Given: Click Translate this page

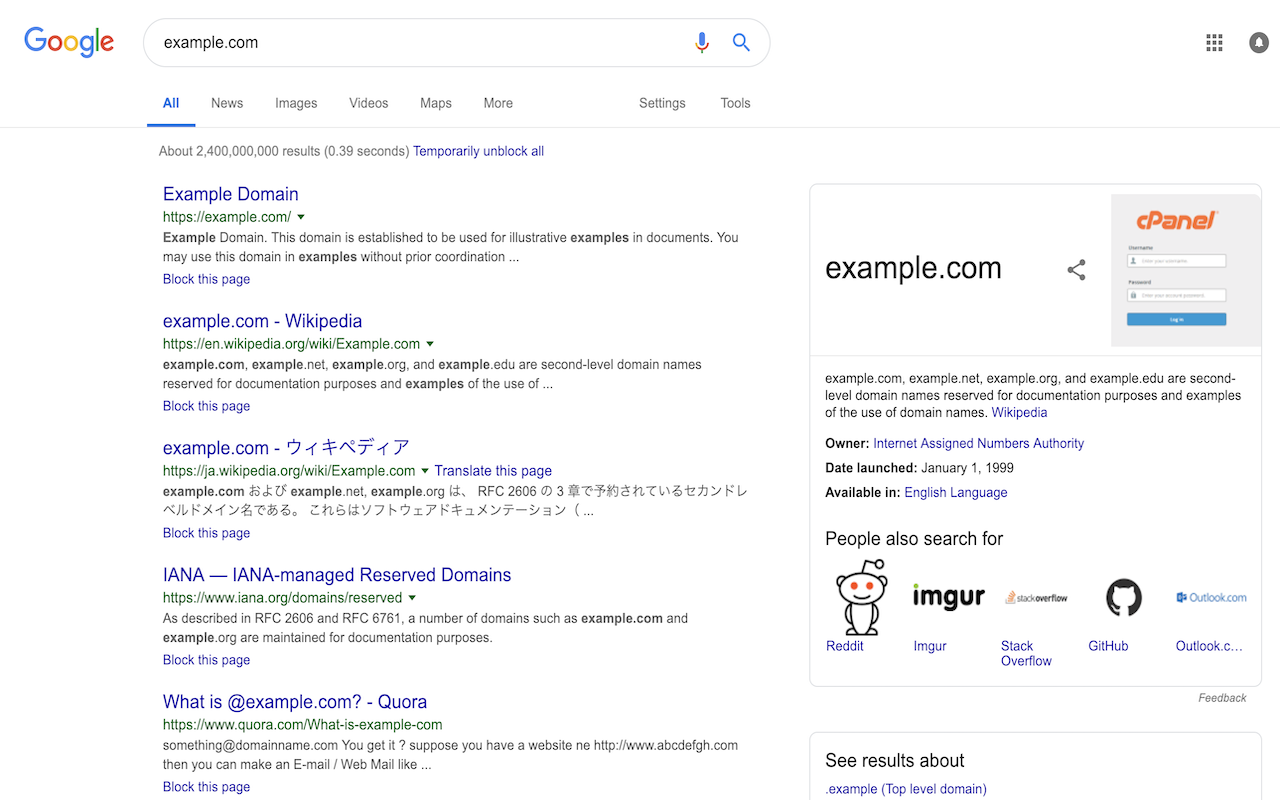Looking at the screenshot, I should pos(493,471).
